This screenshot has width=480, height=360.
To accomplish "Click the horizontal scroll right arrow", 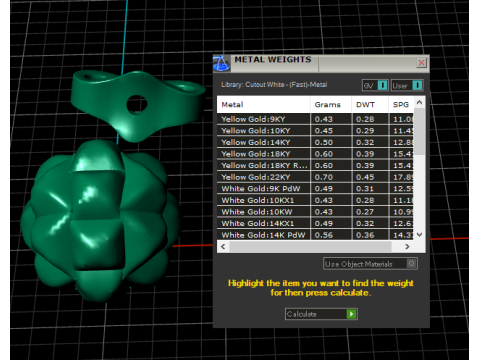I will pyautogui.click(x=407, y=247).
